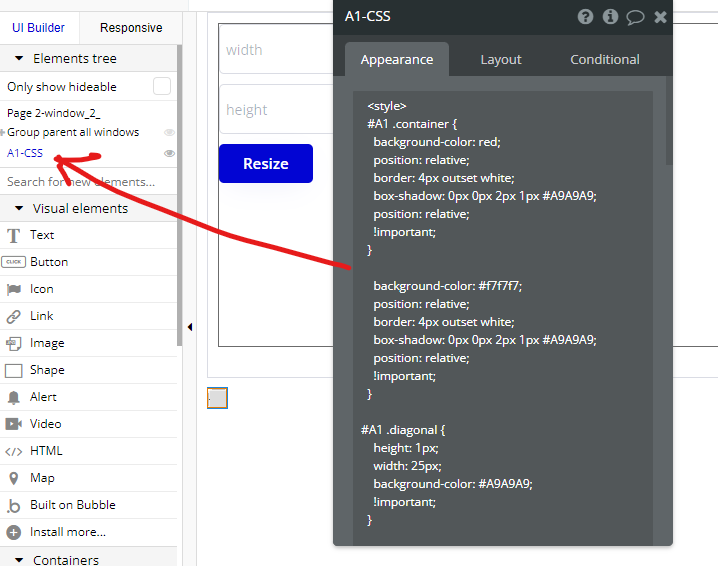Select the small HTML element below the canvas group
The width and height of the screenshot is (718, 566).
(x=218, y=398)
